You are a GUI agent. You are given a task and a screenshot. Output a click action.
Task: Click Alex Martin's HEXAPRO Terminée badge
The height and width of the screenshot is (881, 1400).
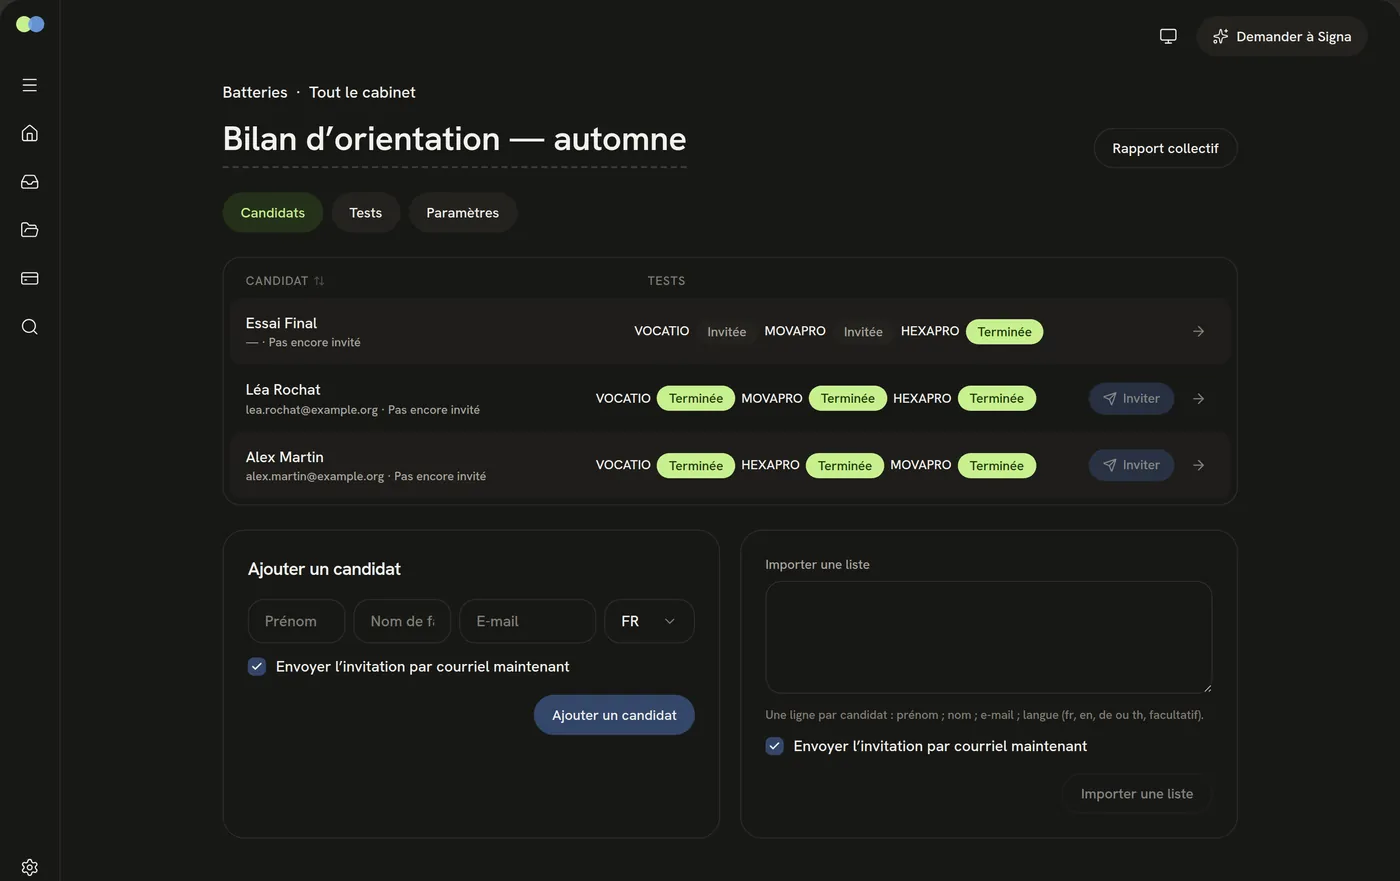tap(845, 466)
